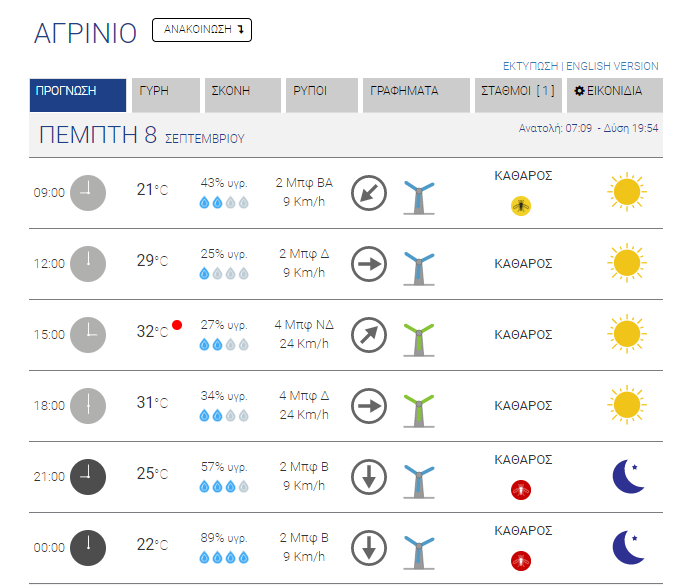Click the red mosquito icon at 21:00
This screenshot has width=675, height=585.
coord(521,490)
